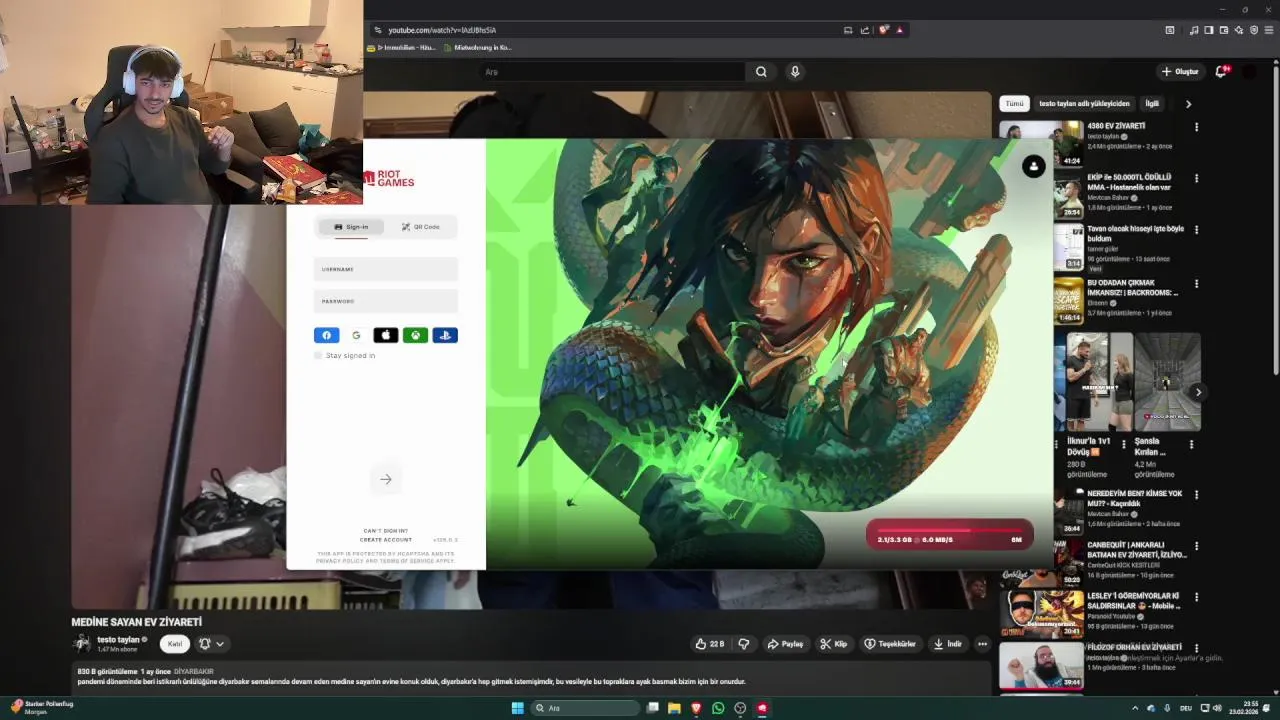Sign in with Apple icon
Screen dimensions: 1280x720
tap(386, 335)
